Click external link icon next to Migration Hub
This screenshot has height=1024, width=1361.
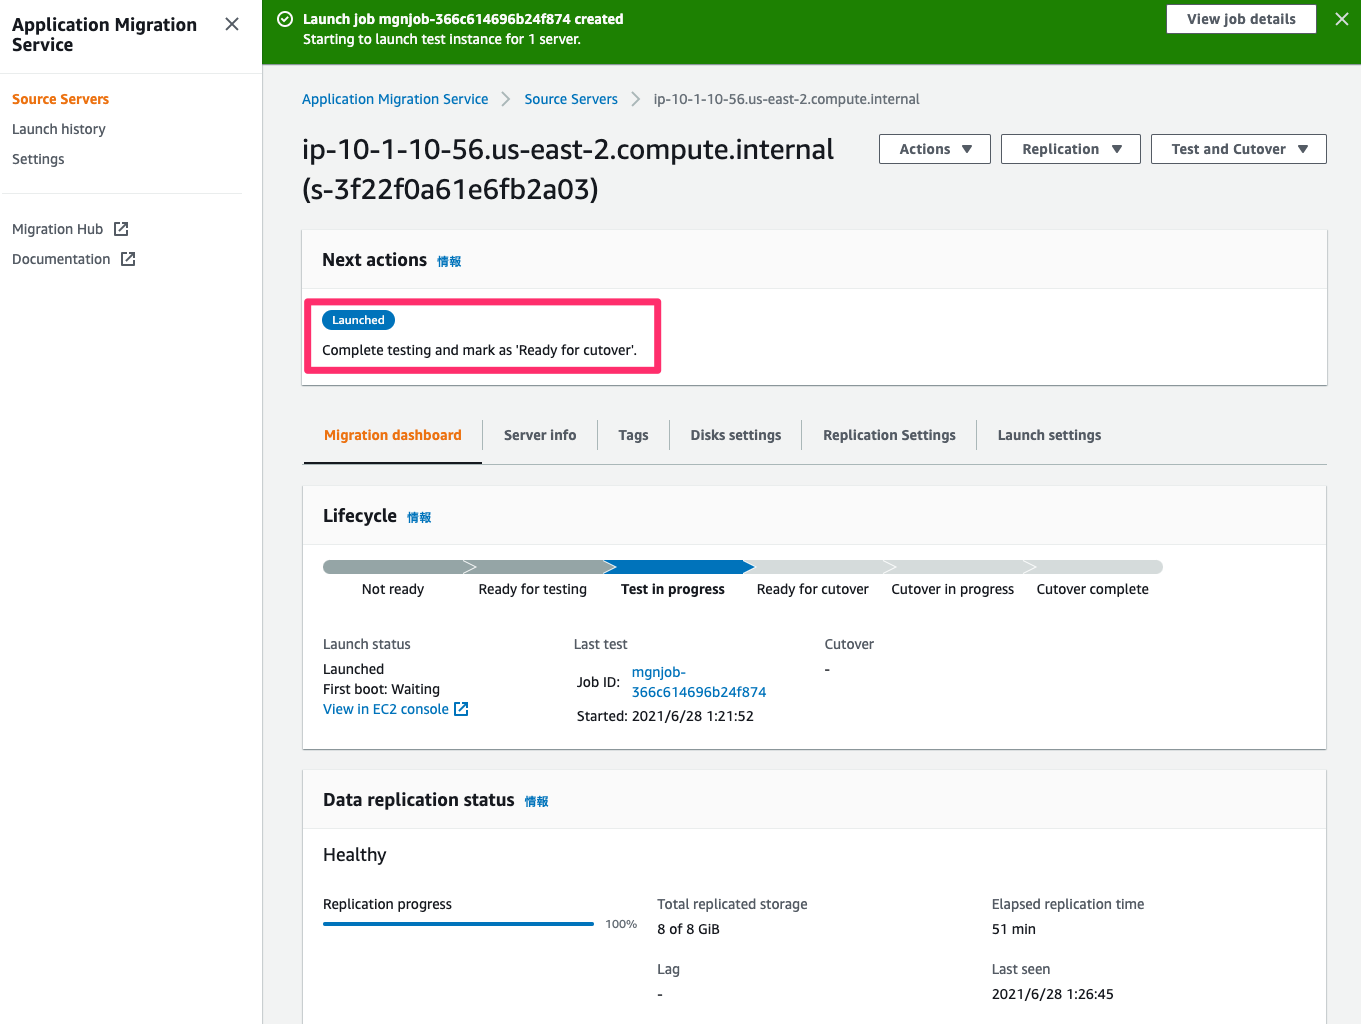coord(121,229)
